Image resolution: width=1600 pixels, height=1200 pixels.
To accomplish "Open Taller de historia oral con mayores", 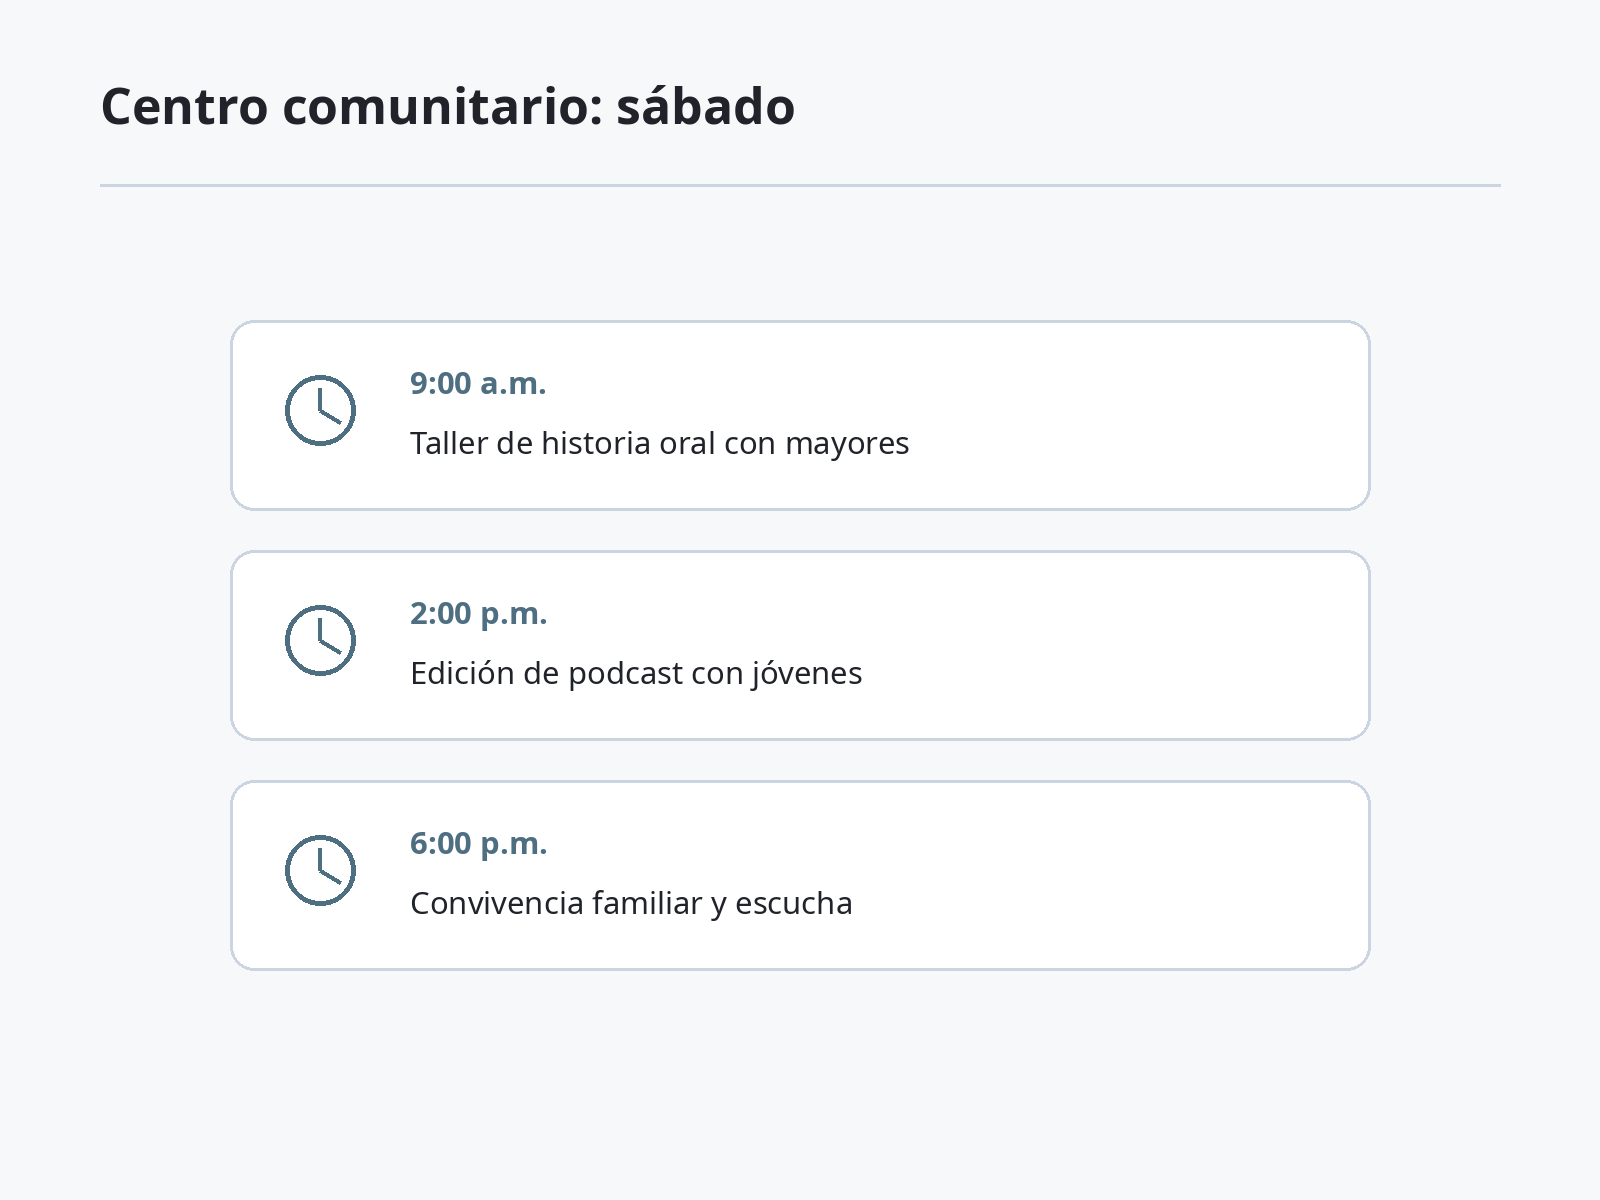I will click(x=659, y=443).
